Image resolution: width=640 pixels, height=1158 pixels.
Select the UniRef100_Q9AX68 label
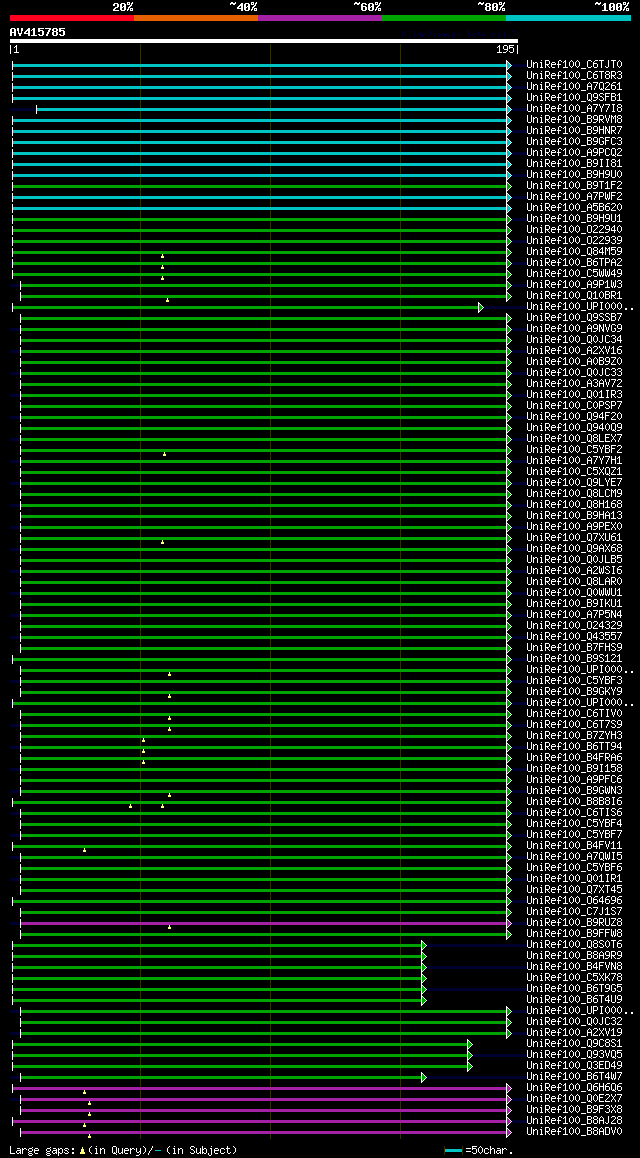click(574, 549)
